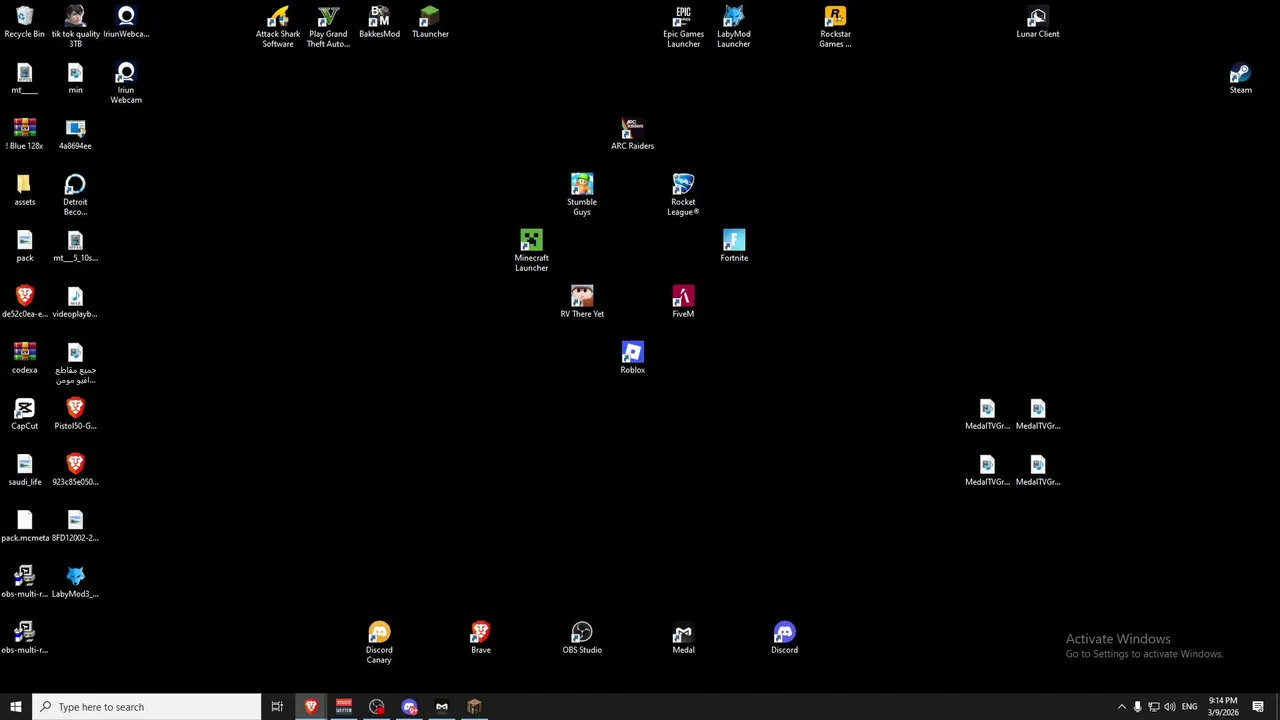Image resolution: width=1280 pixels, height=720 pixels.
Task: Open Voicemeeter from the taskbar
Action: (344, 707)
